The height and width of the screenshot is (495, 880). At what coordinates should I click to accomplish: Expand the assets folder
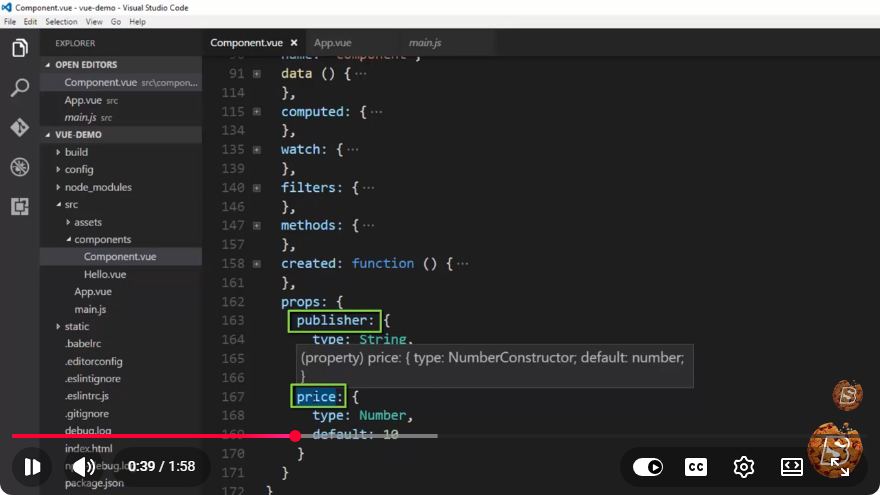68,222
